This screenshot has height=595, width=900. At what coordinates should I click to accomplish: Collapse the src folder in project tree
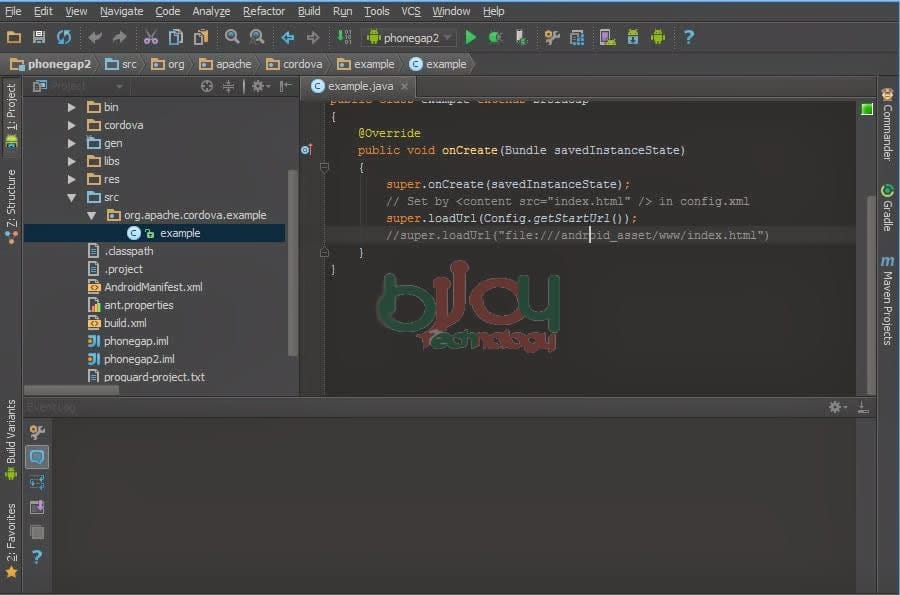(71, 197)
